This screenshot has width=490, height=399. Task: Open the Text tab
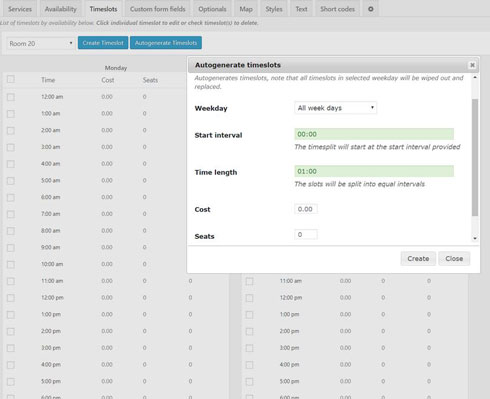(x=301, y=9)
